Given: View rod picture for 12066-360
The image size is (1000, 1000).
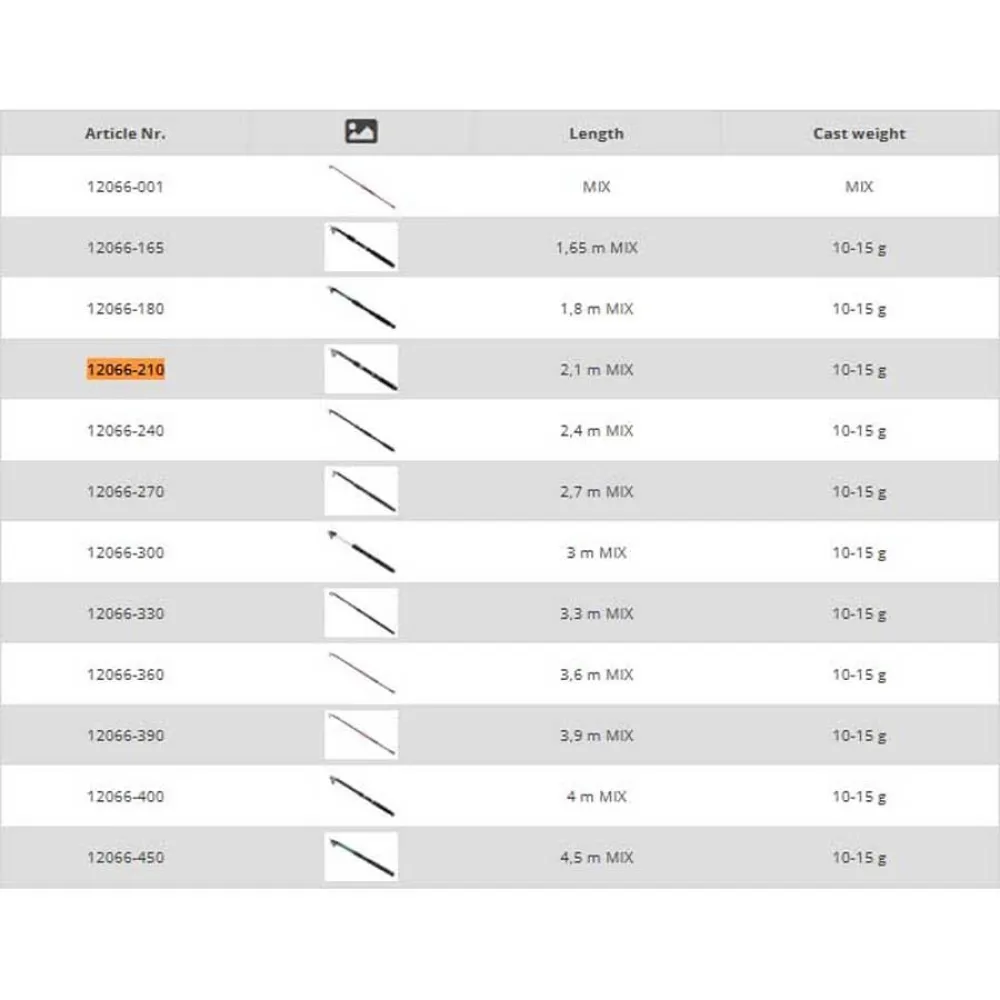Looking at the screenshot, I should 361,674.
